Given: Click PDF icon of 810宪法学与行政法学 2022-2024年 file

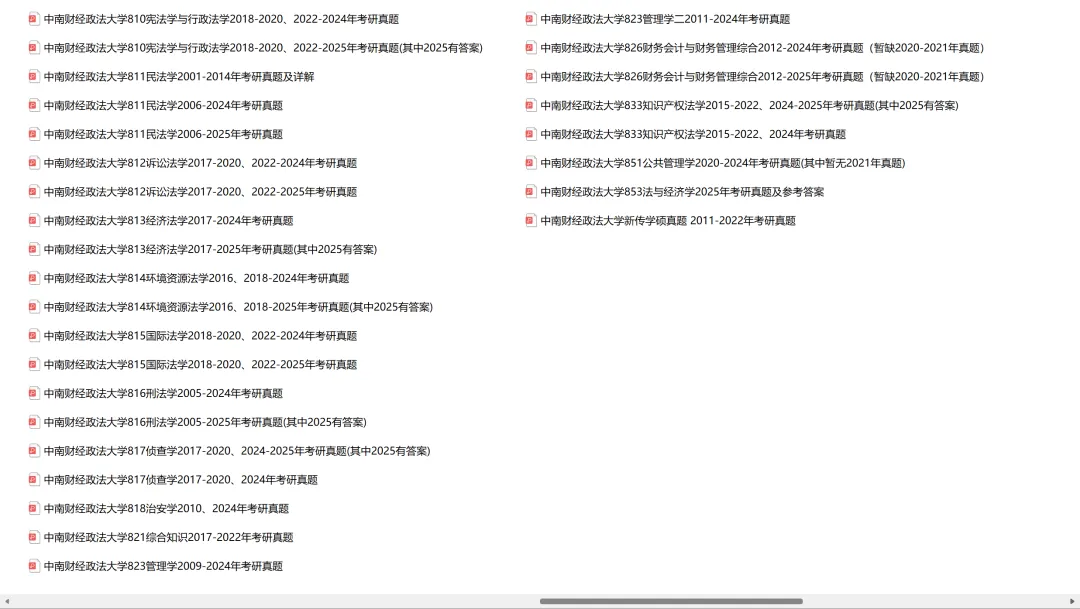Looking at the screenshot, I should click(33, 19).
